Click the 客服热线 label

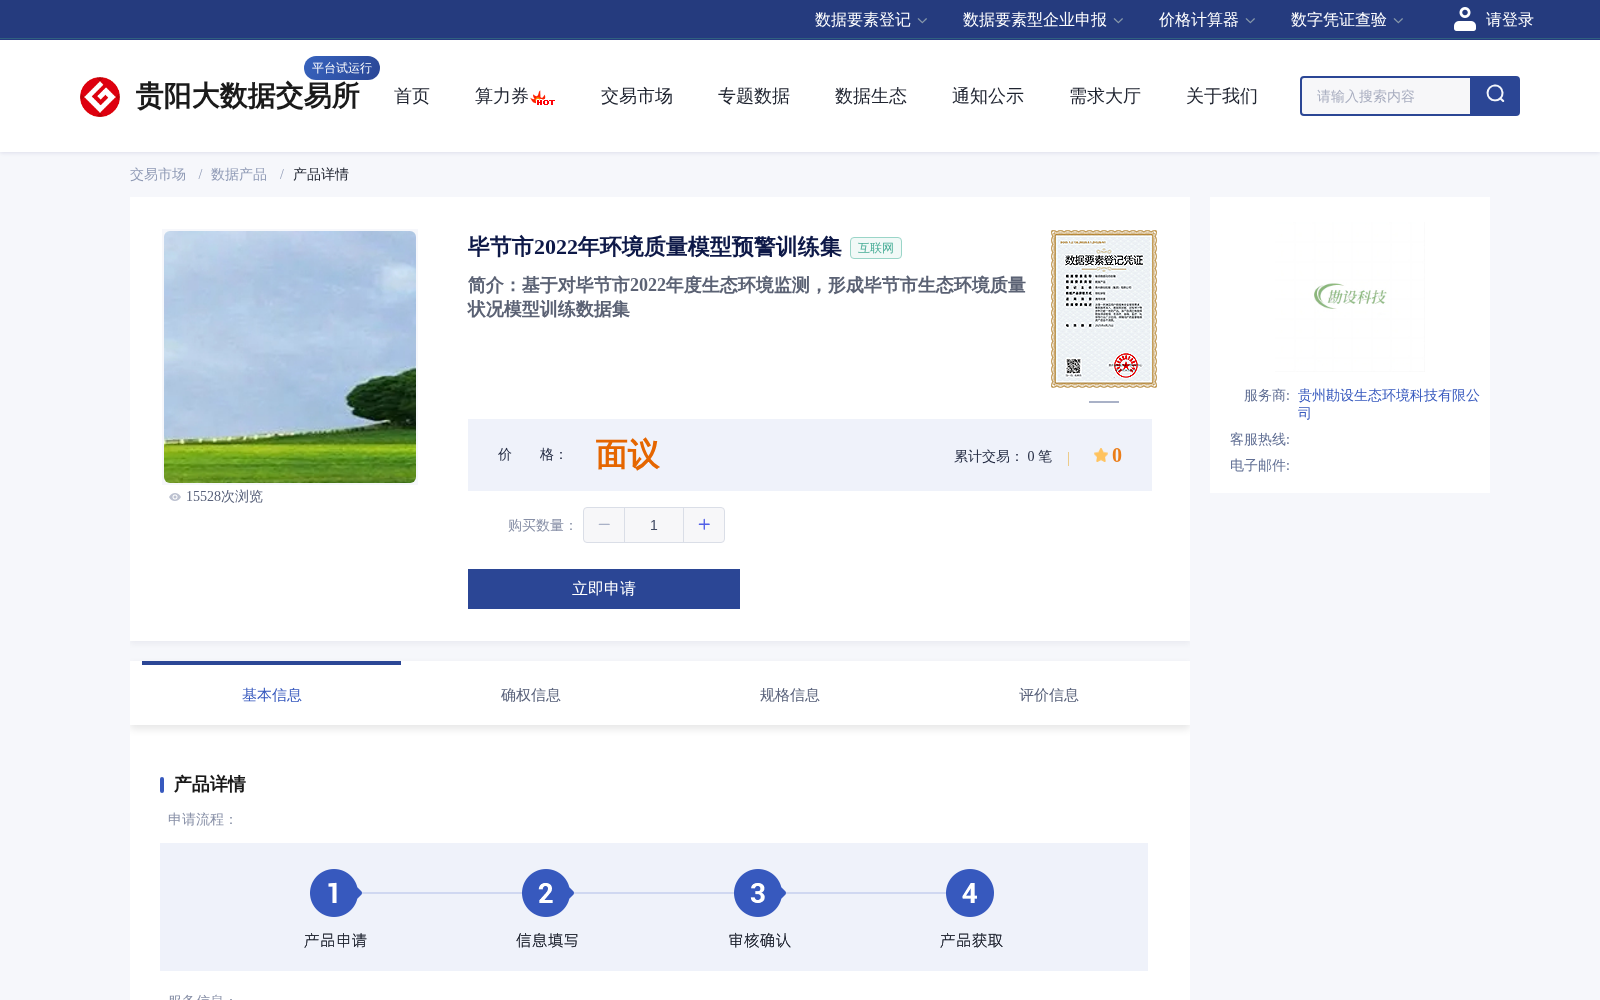coord(1260,439)
